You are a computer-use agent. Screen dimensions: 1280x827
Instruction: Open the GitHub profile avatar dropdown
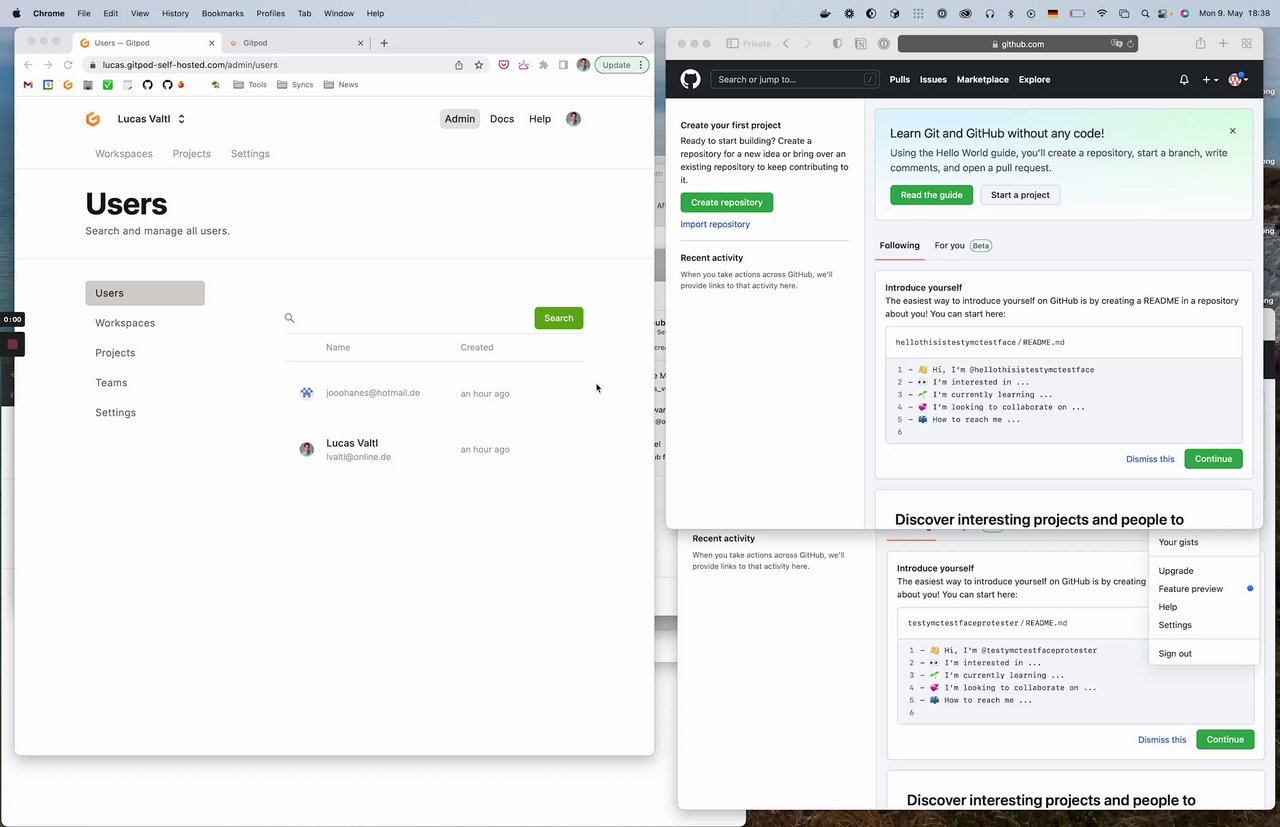(1238, 79)
